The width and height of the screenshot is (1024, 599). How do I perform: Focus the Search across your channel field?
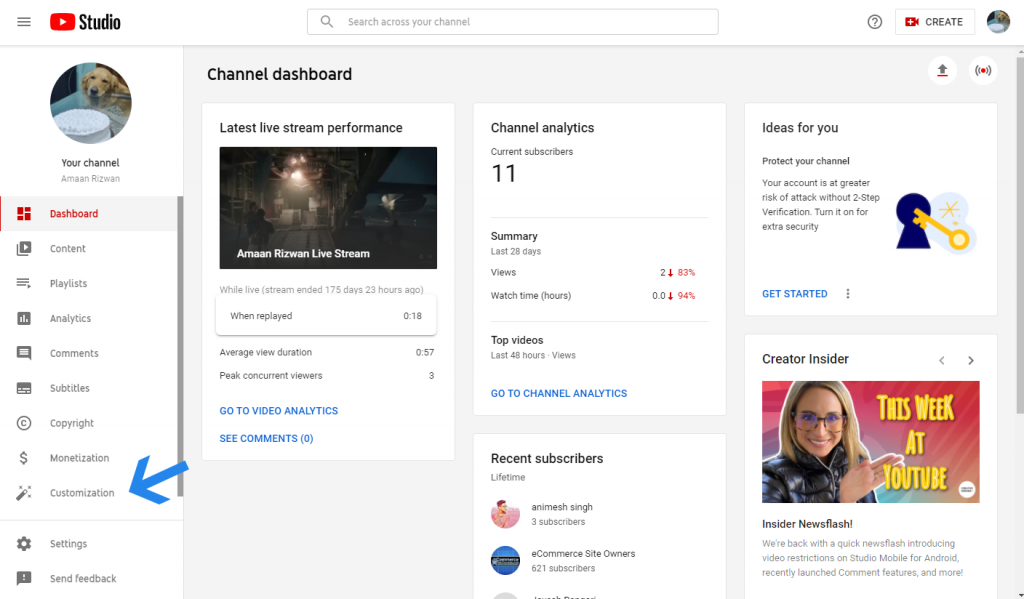pyautogui.click(x=513, y=22)
